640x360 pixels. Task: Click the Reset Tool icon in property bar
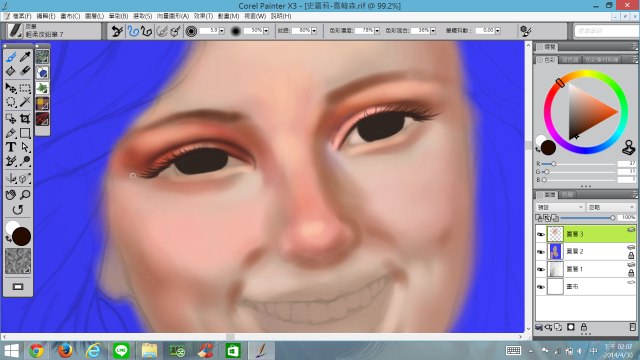117,31
